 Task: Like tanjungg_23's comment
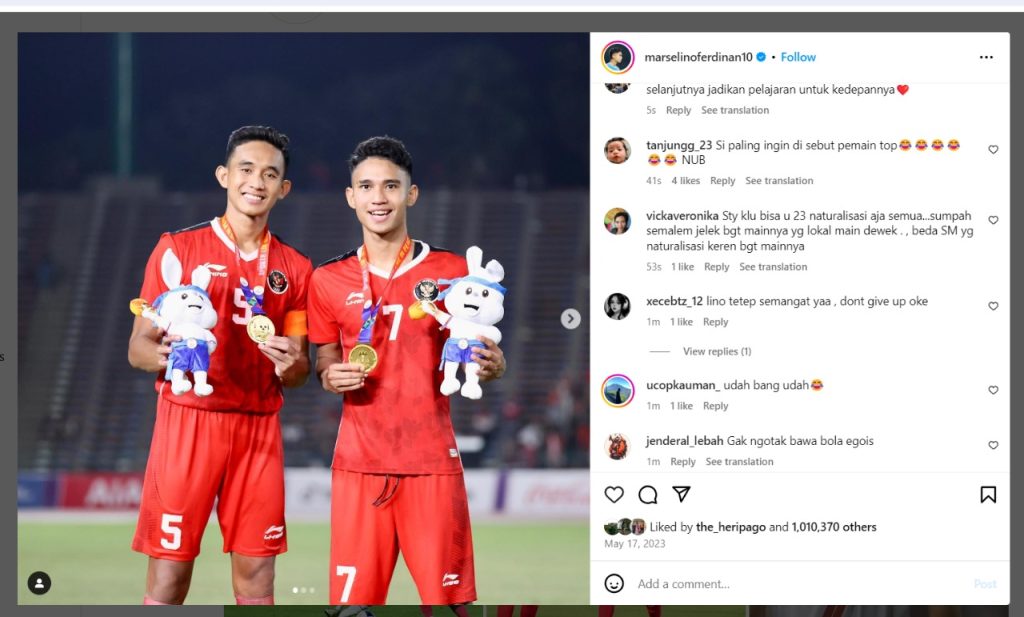coord(993,150)
